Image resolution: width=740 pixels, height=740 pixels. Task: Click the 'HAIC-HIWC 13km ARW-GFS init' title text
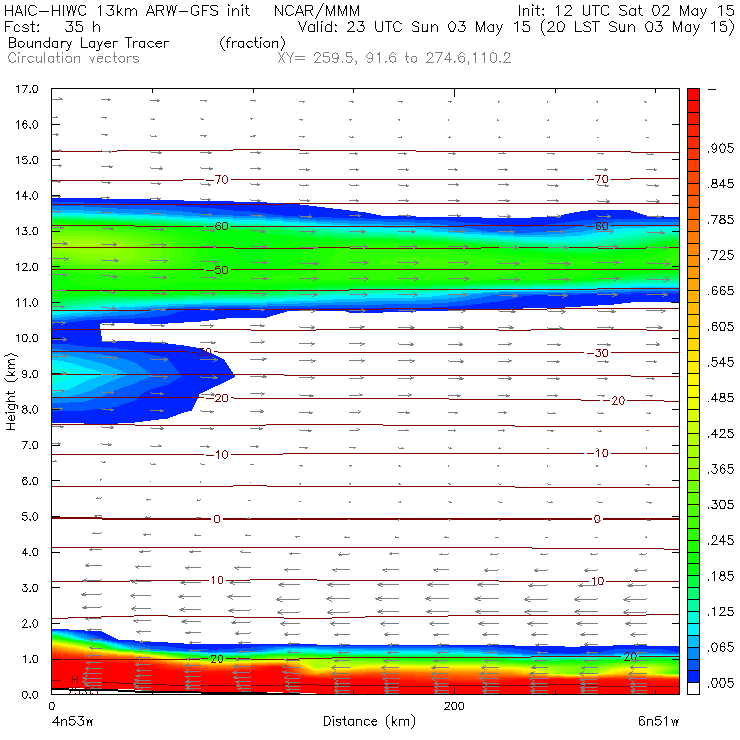tap(127, 10)
